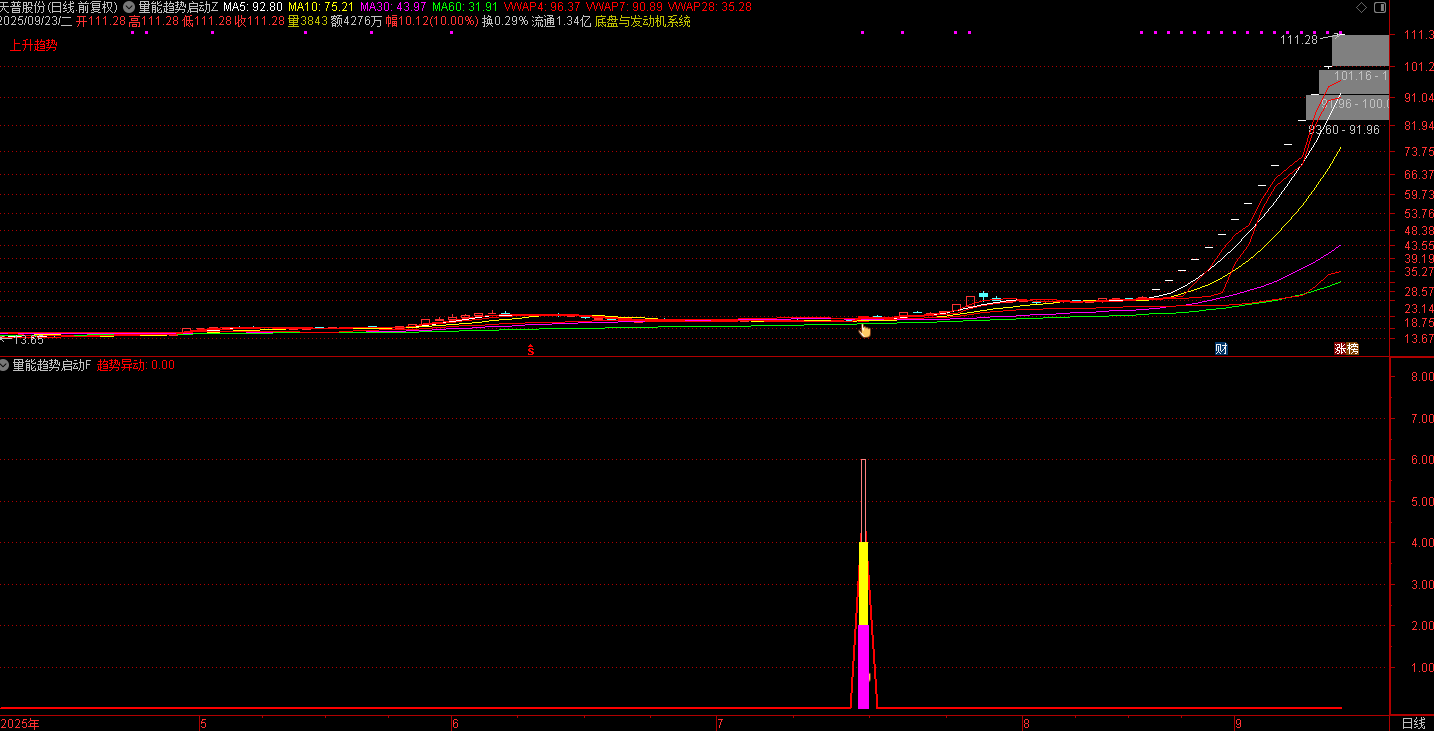This screenshot has width=1434, height=731.
Task: Click the 量能趋势启动F sub-chart name
Action: [52, 365]
